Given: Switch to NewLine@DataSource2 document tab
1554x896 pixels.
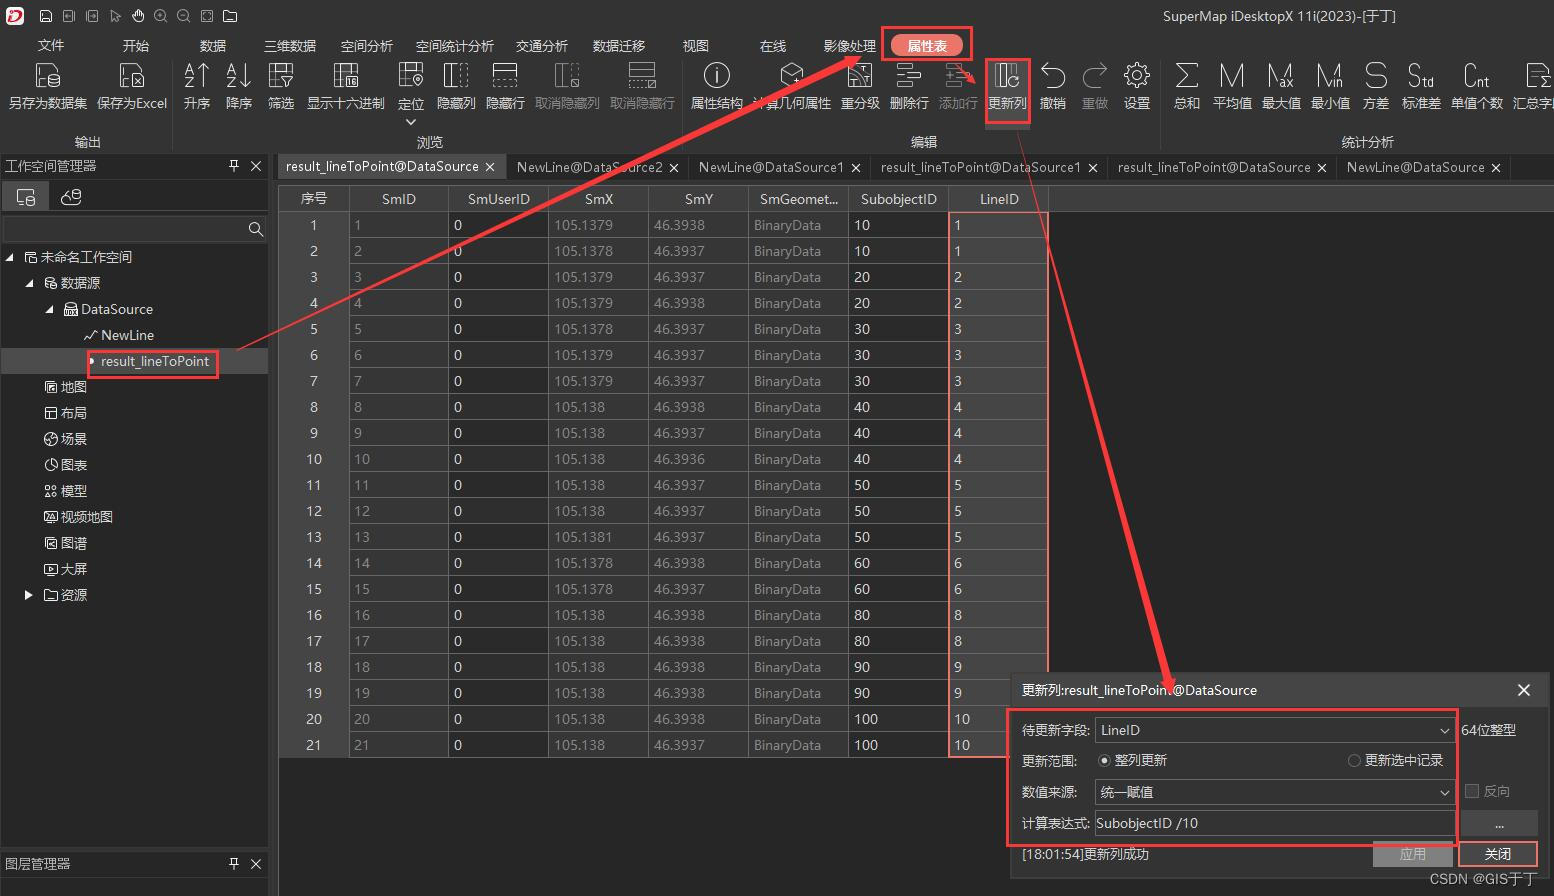Looking at the screenshot, I should (x=590, y=167).
